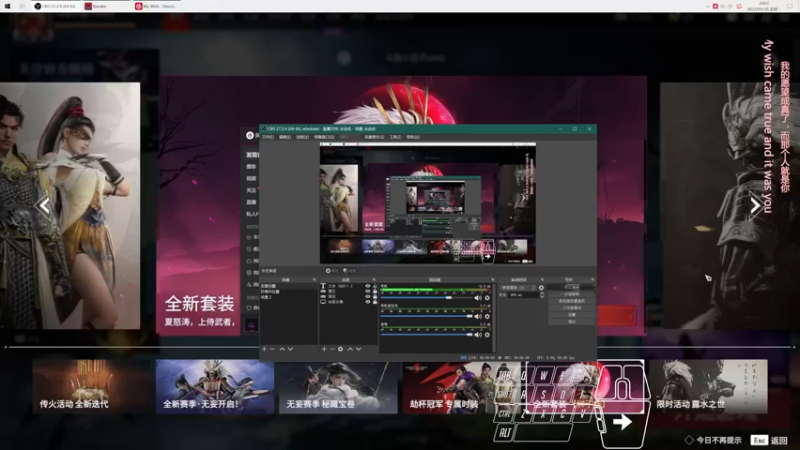
Task: Move selected source down in list
Action: coord(359,349)
